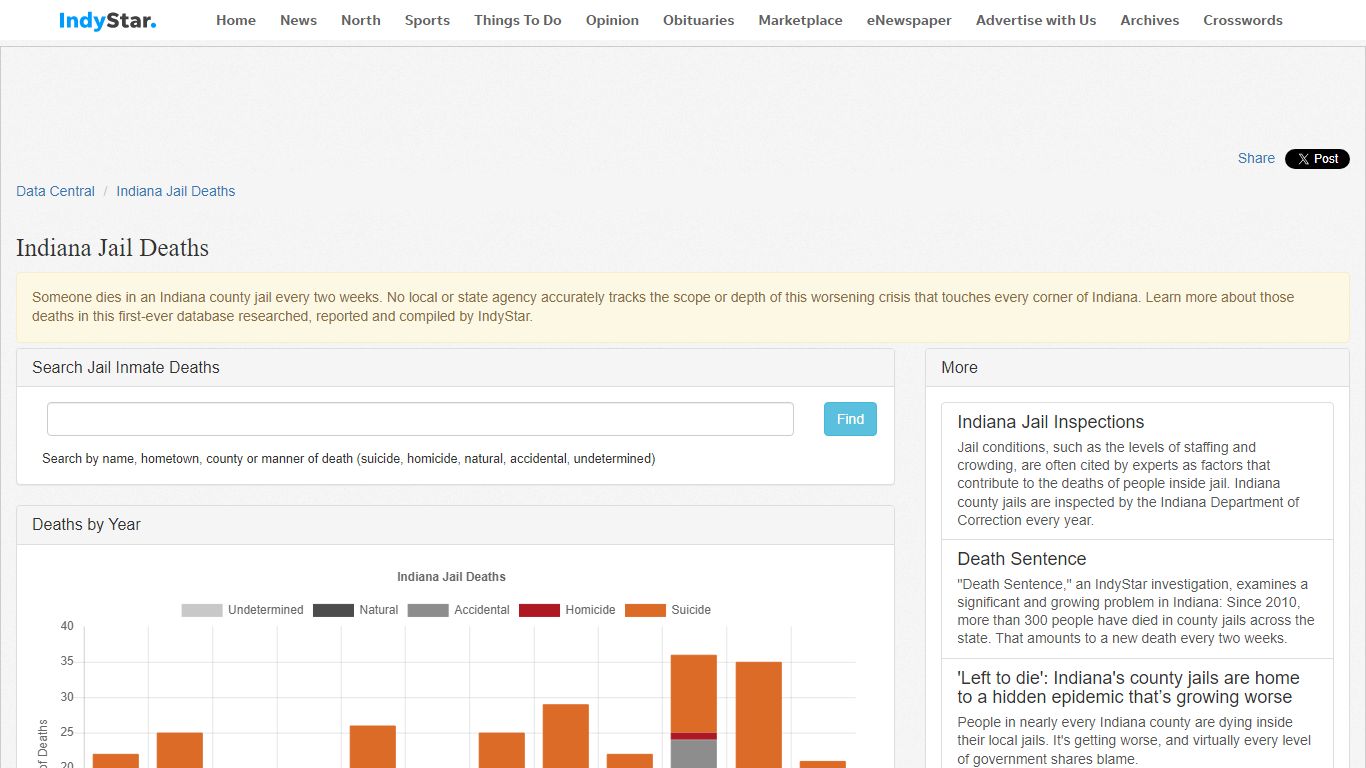Viewport: 1366px width, 768px height.
Task: Click Advertise with Us
Action: coord(1036,20)
